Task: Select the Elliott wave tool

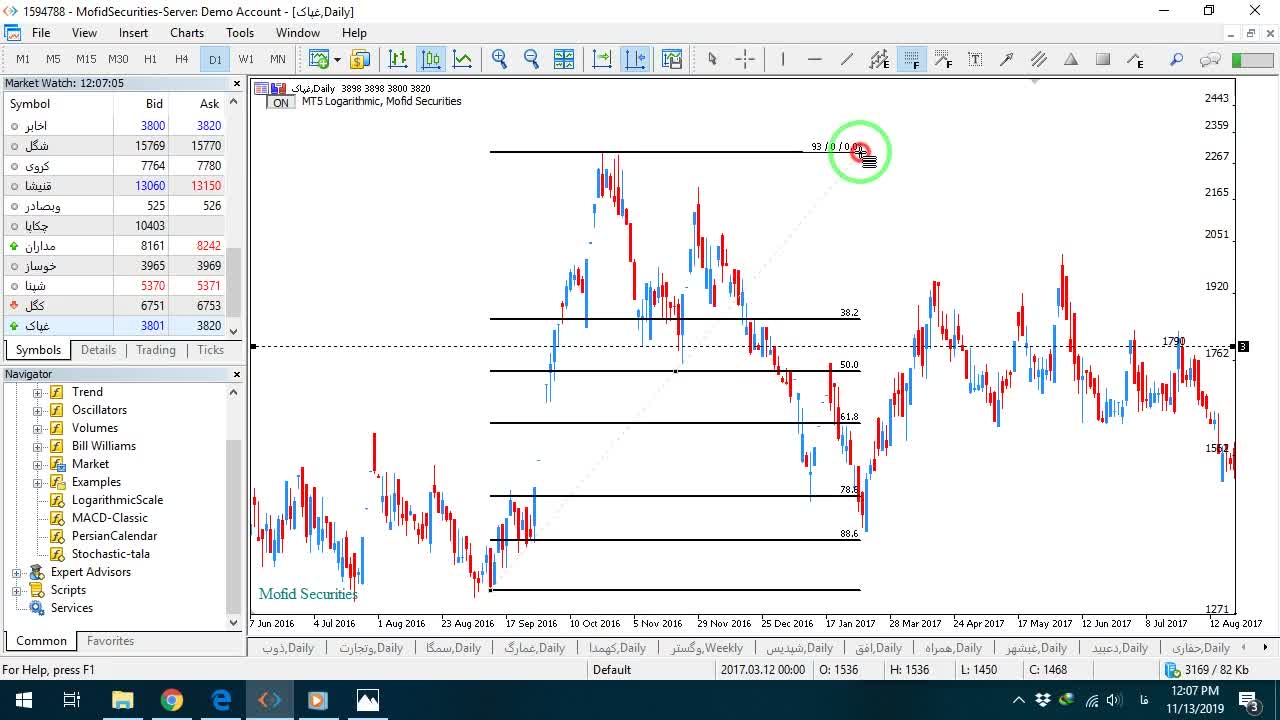Action: pos(1135,59)
